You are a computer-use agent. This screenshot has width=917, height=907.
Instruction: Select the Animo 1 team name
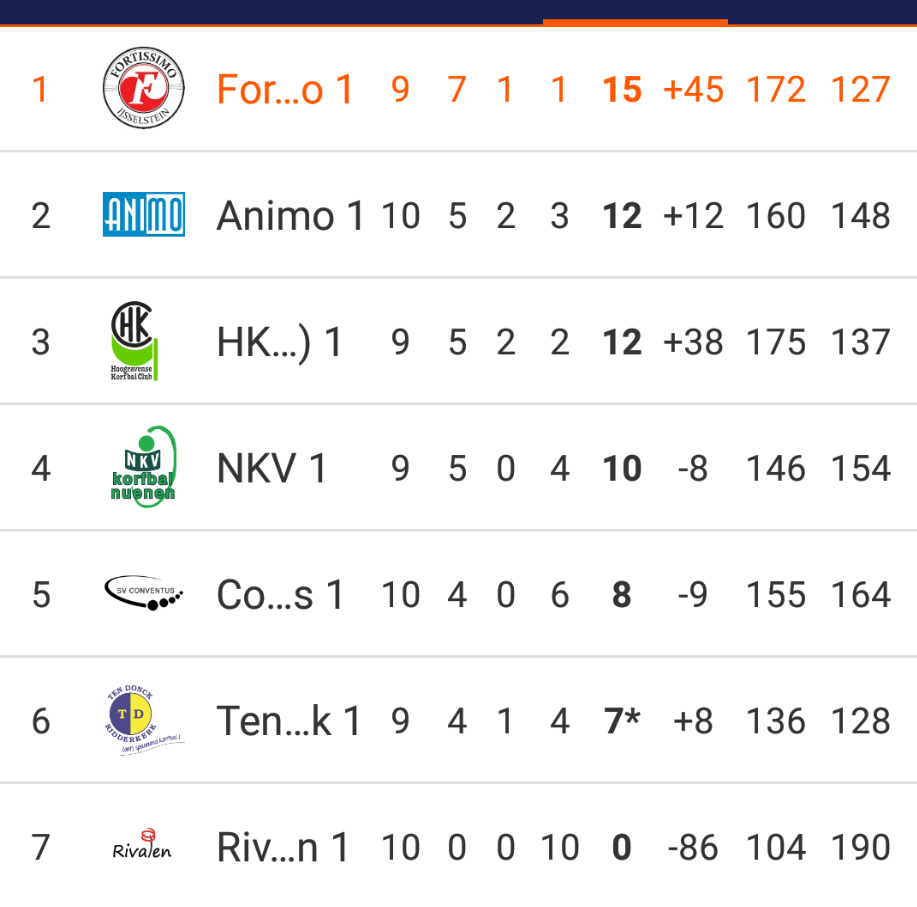pos(291,216)
